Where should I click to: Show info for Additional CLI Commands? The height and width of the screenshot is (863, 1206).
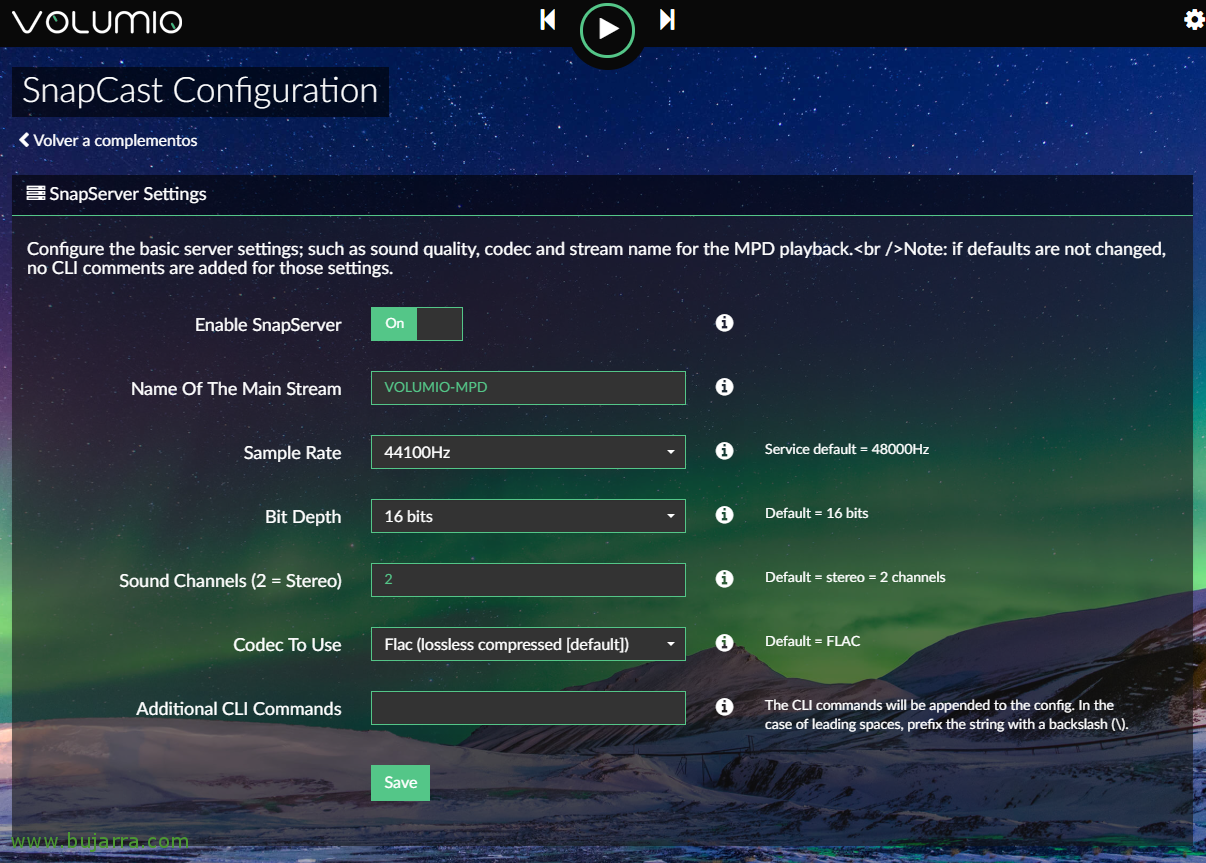tap(725, 707)
